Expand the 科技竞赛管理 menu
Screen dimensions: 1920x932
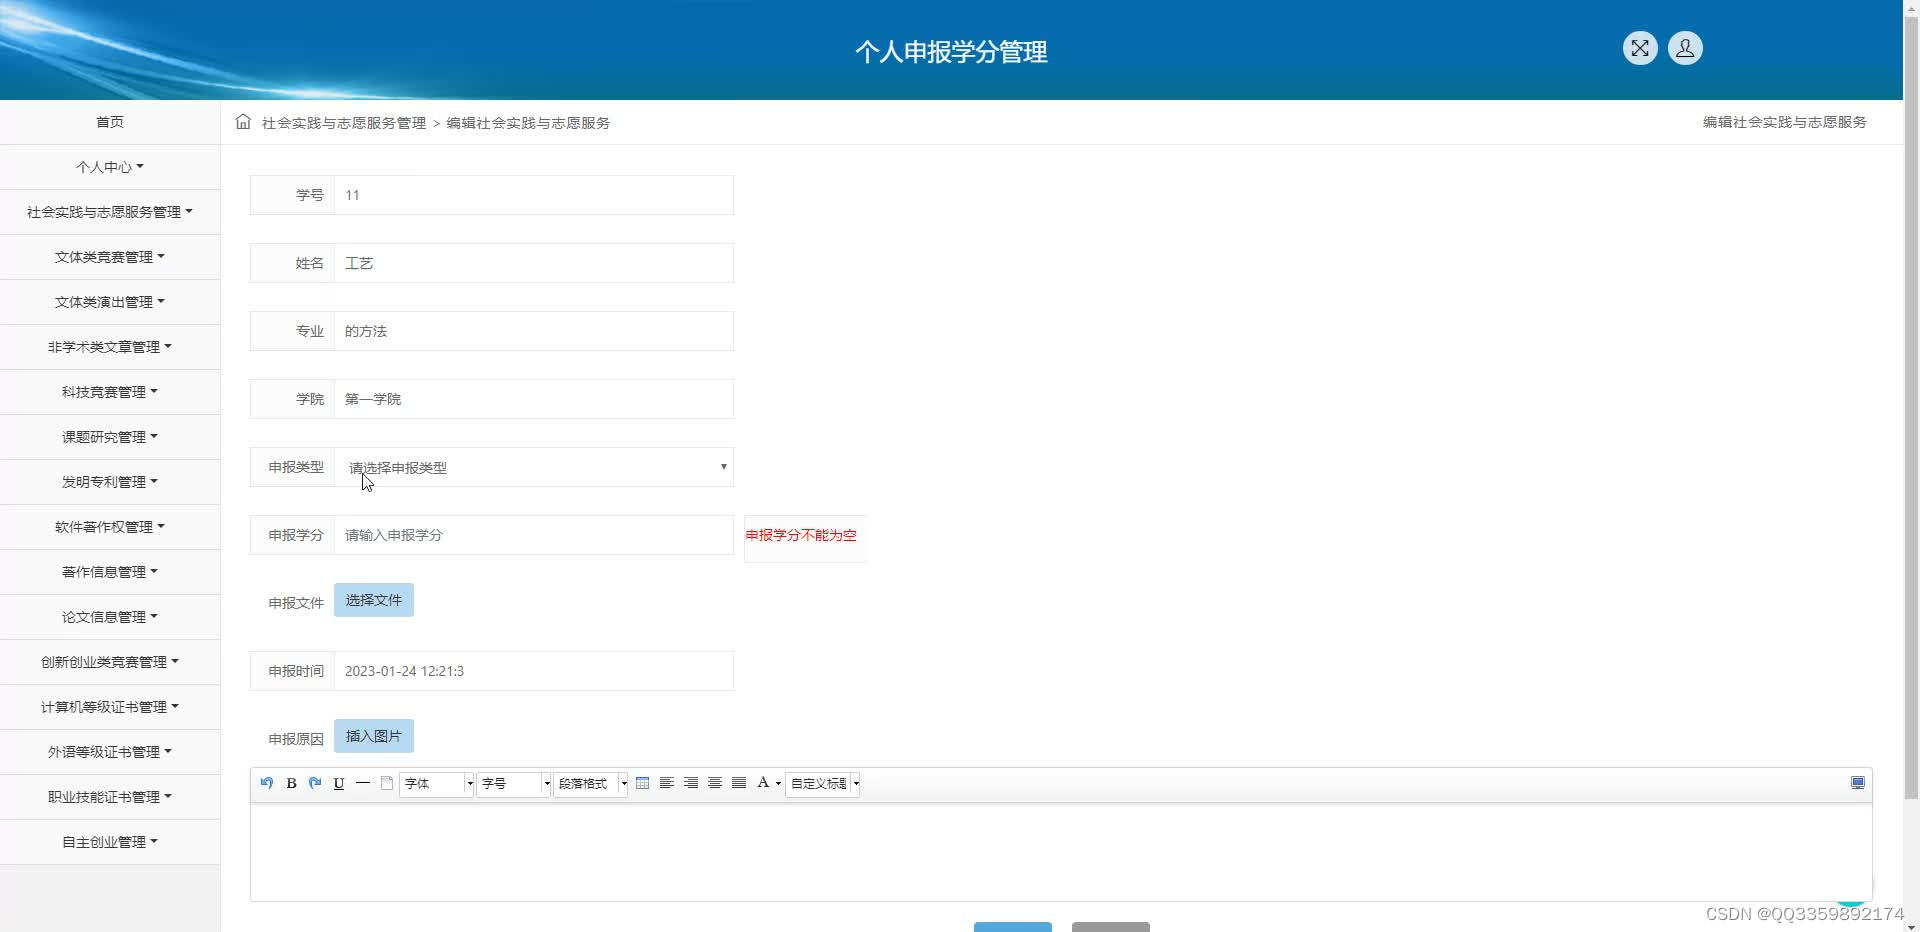point(110,392)
